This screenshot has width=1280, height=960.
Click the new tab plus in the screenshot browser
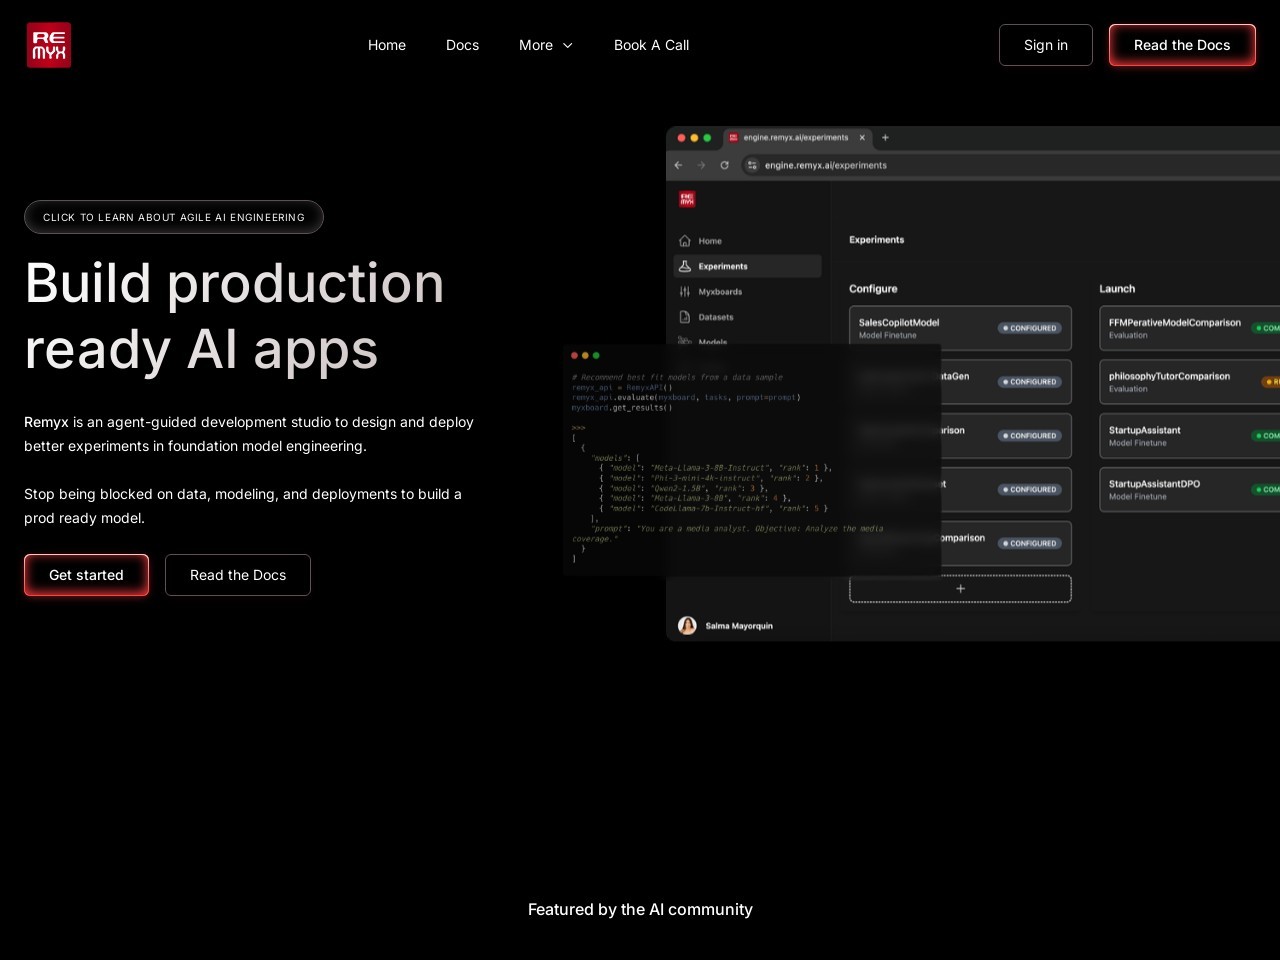pyautogui.click(x=885, y=138)
